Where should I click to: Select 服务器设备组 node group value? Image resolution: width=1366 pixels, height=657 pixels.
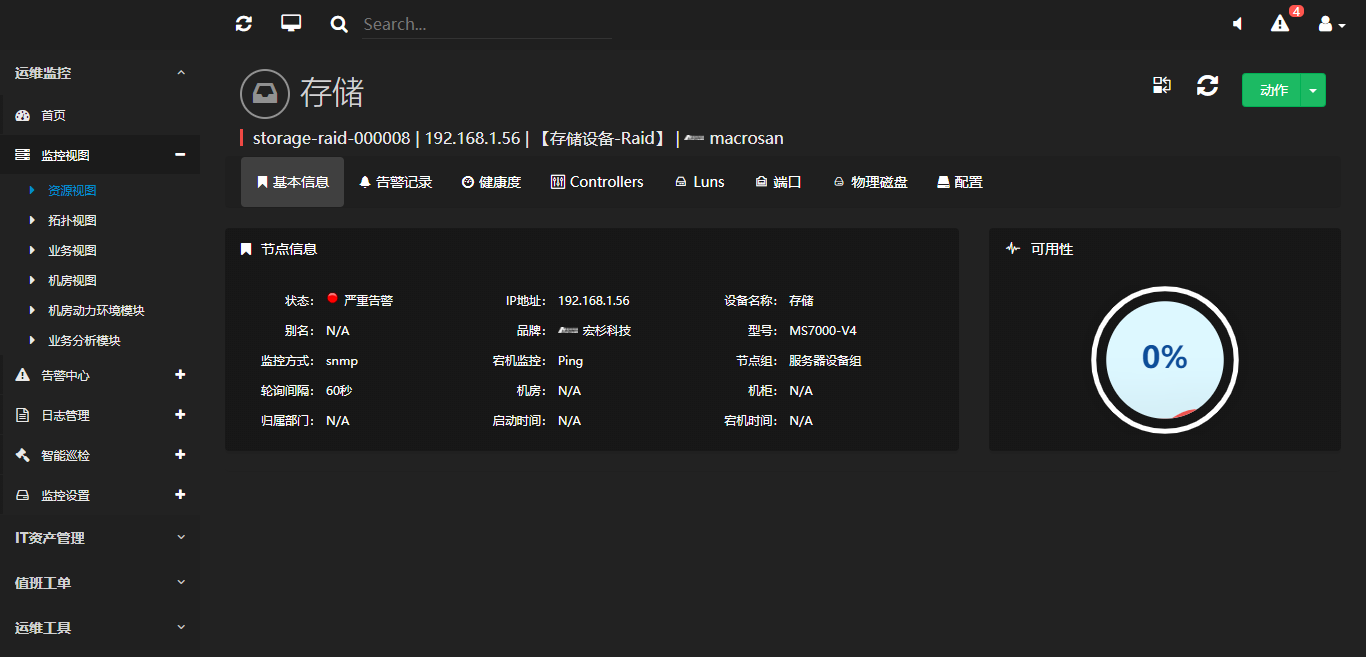pyautogui.click(x=825, y=361)
